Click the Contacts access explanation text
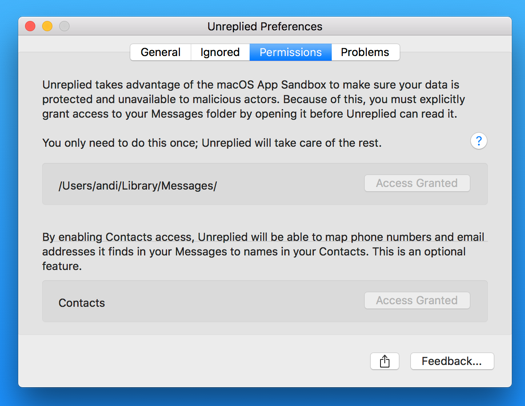 click(263, 251)
